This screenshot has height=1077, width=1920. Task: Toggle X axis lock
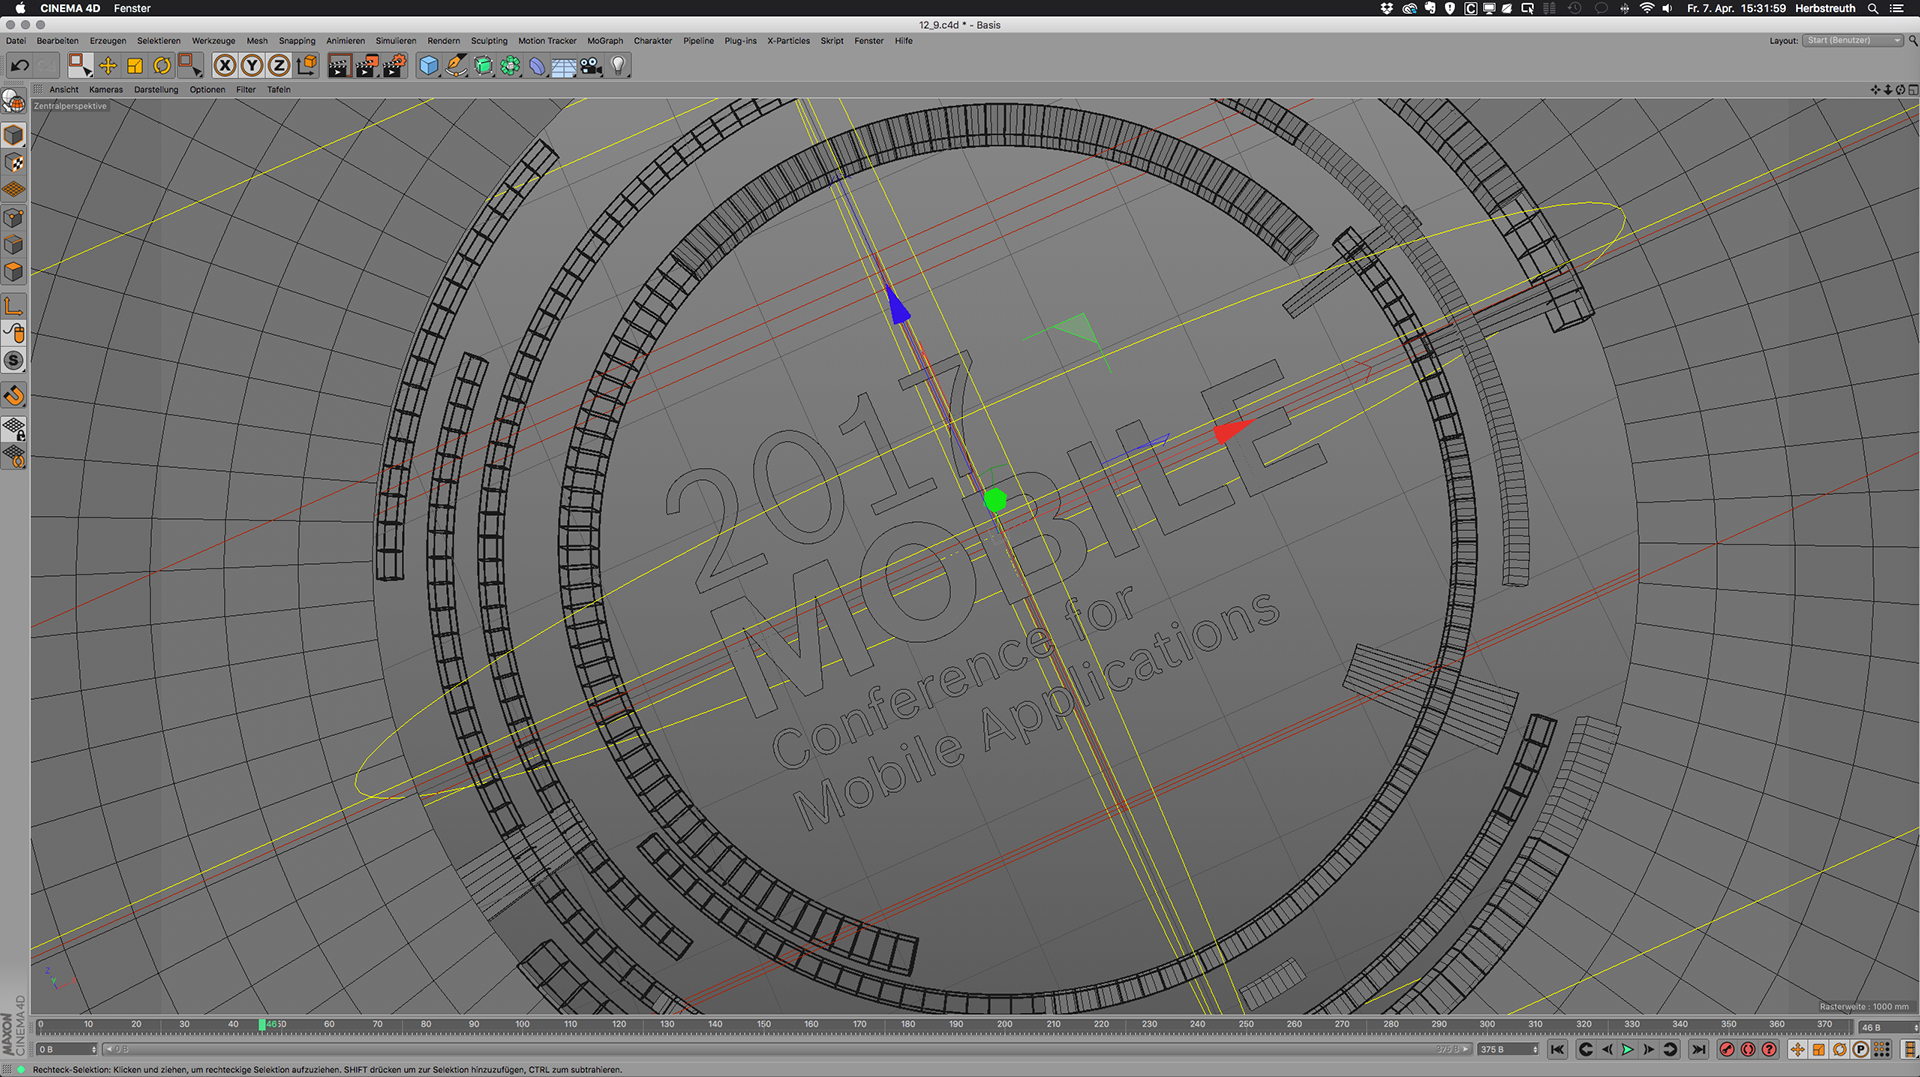click(225, 66)
